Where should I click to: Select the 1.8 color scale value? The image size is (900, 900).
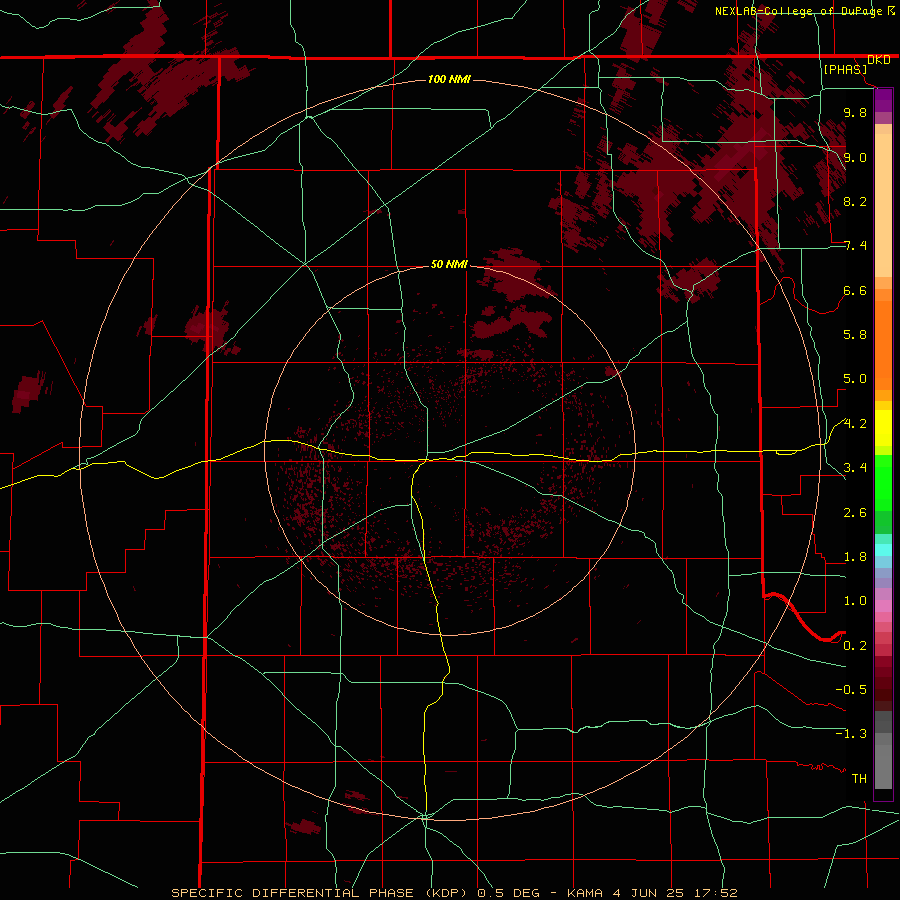click(855, 557)
